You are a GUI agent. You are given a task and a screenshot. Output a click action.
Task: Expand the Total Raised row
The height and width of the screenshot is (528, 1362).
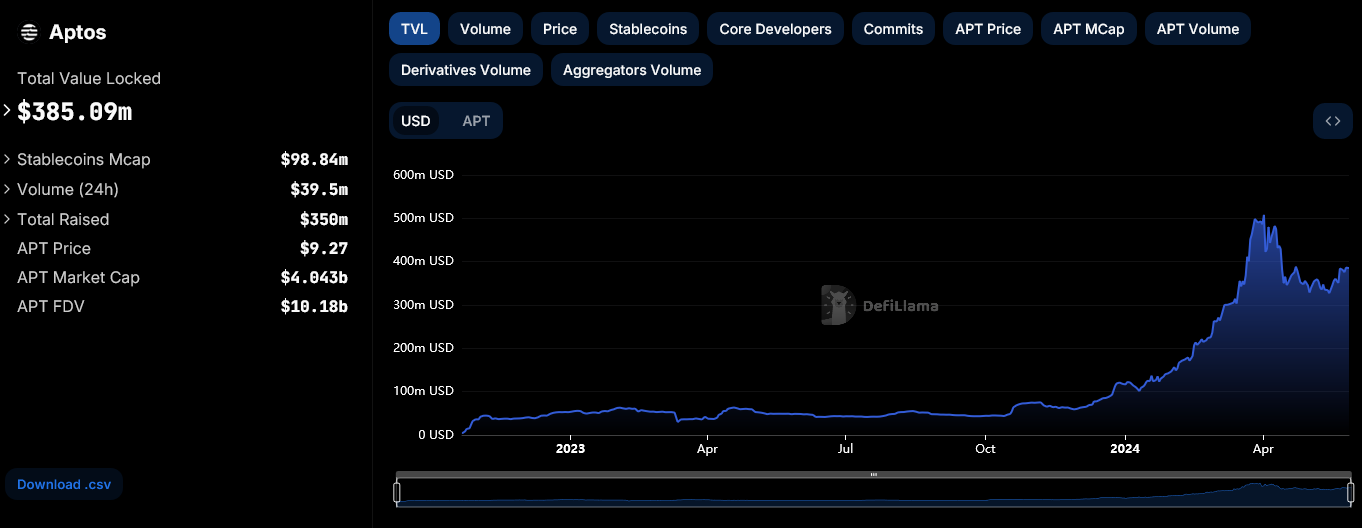pyautogui.click(x=7, y=219)
